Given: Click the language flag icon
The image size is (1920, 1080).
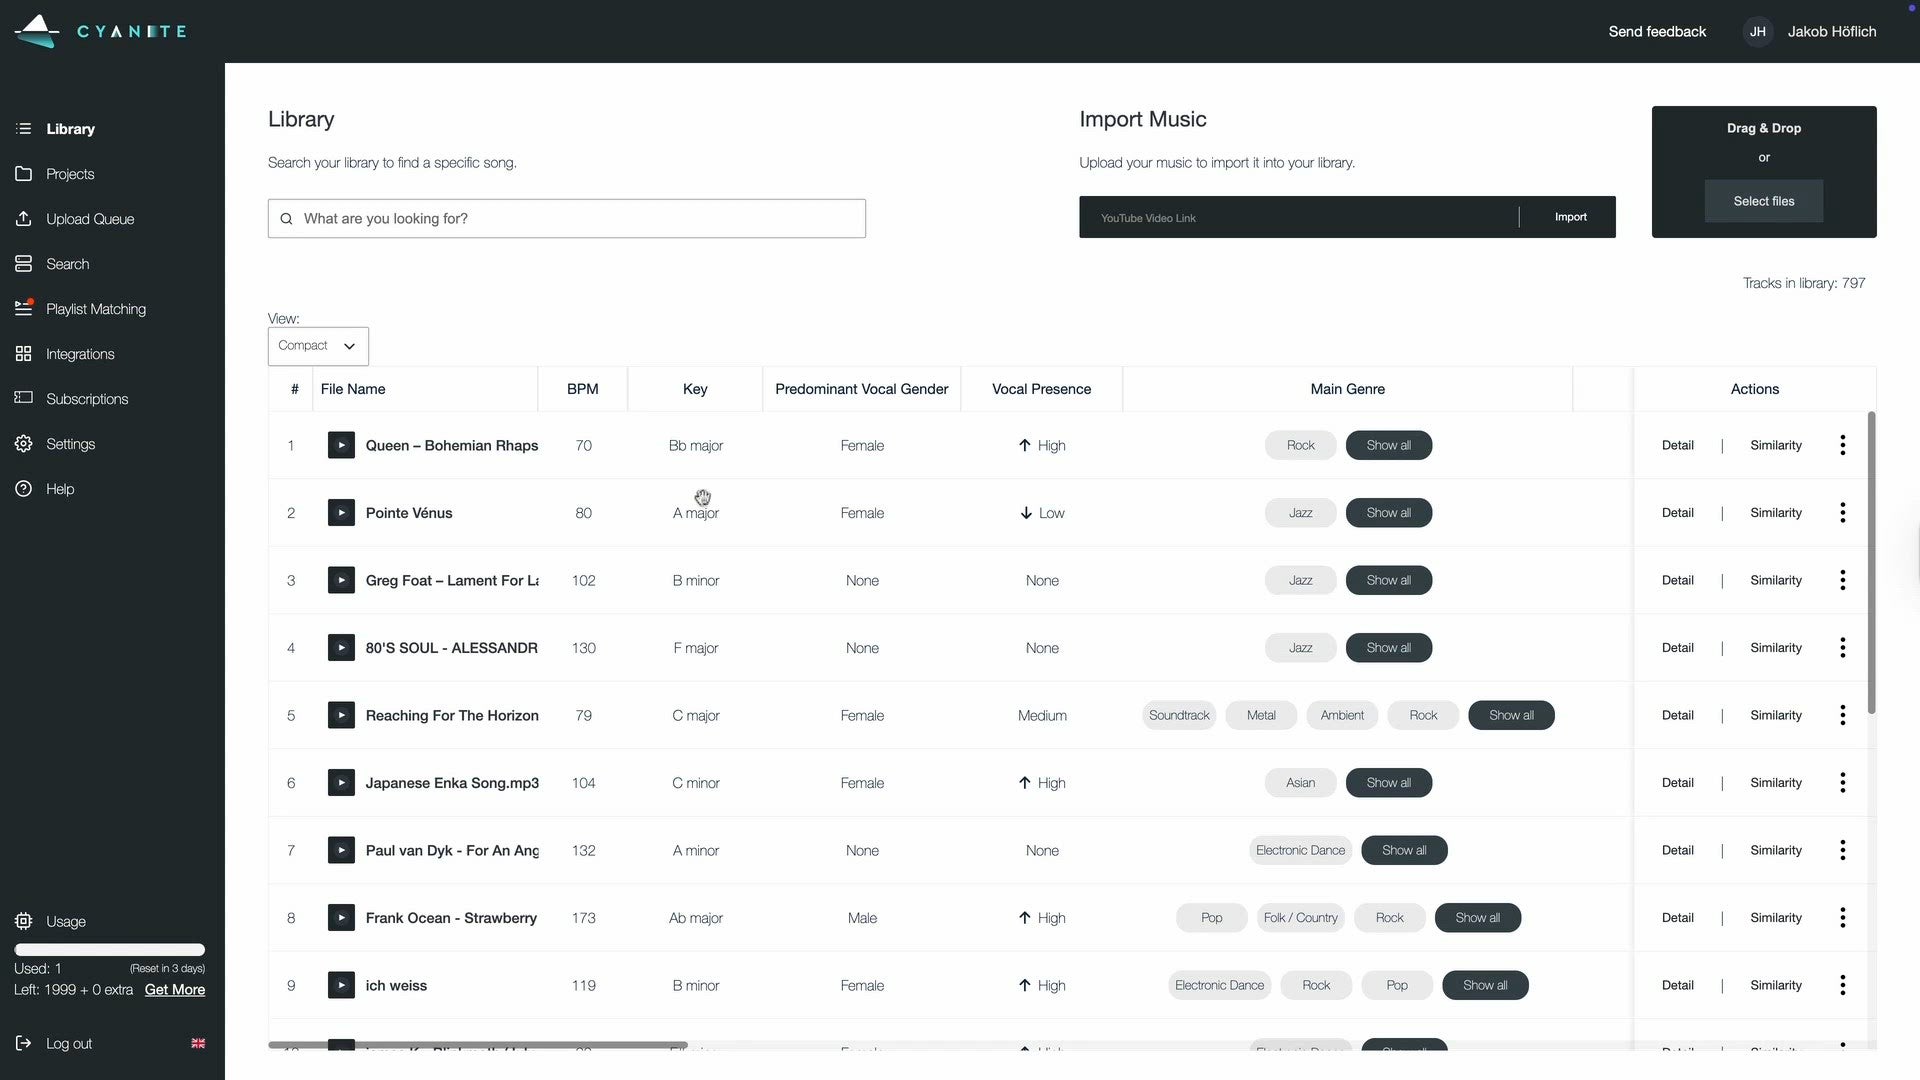Looking at the screenshot, I should pos(198,1043).
